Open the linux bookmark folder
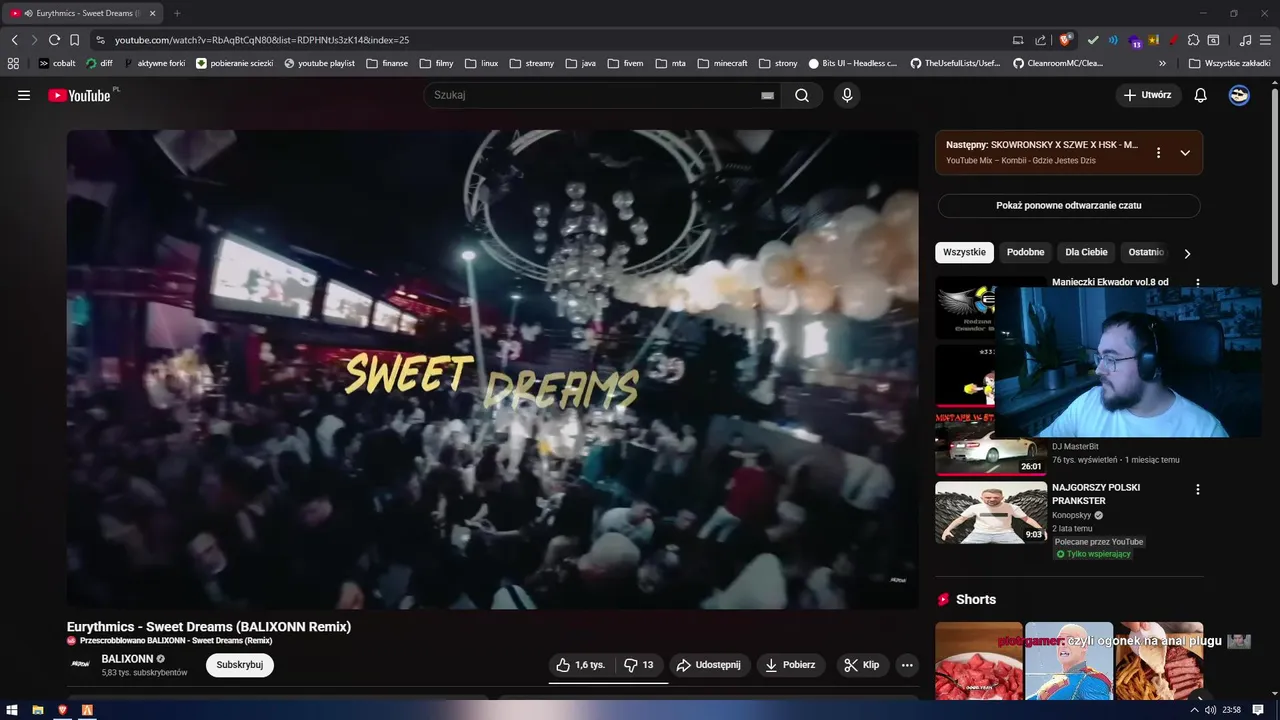Image resolution: width=1280 pixels, height=720 pixels. pos(481,63)
